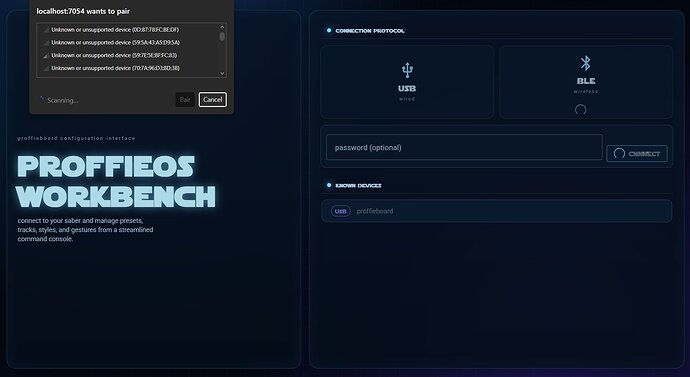The image size is (690, 377).
Task: Select the device ending in 8E:DF
Action: tap(128, 30)
